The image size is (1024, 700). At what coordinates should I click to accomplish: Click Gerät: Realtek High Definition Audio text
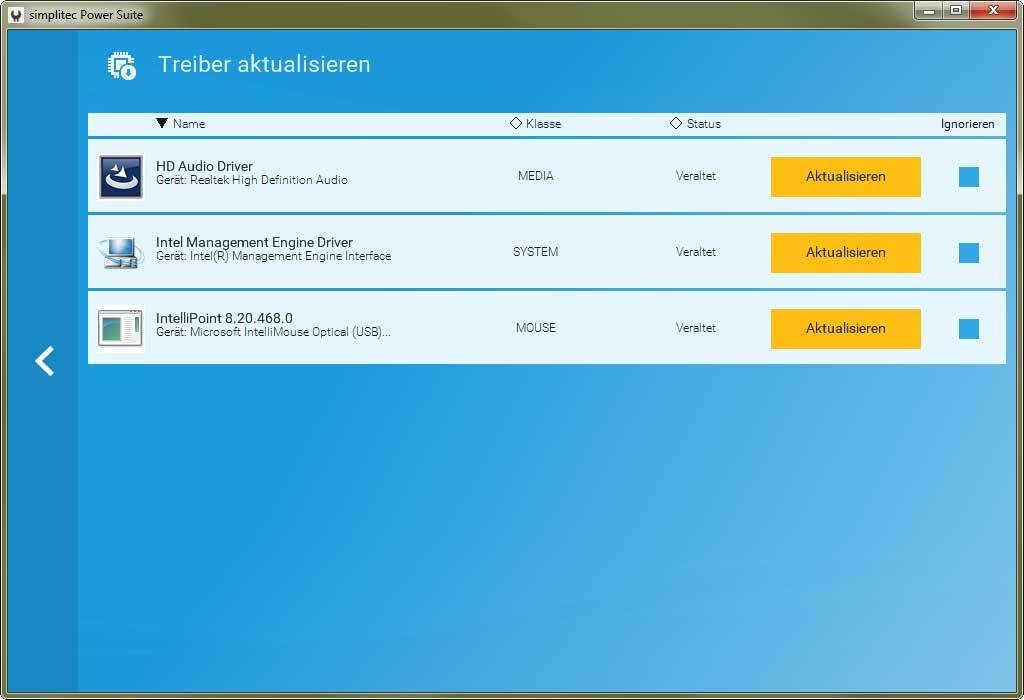[x=251, y=180]
